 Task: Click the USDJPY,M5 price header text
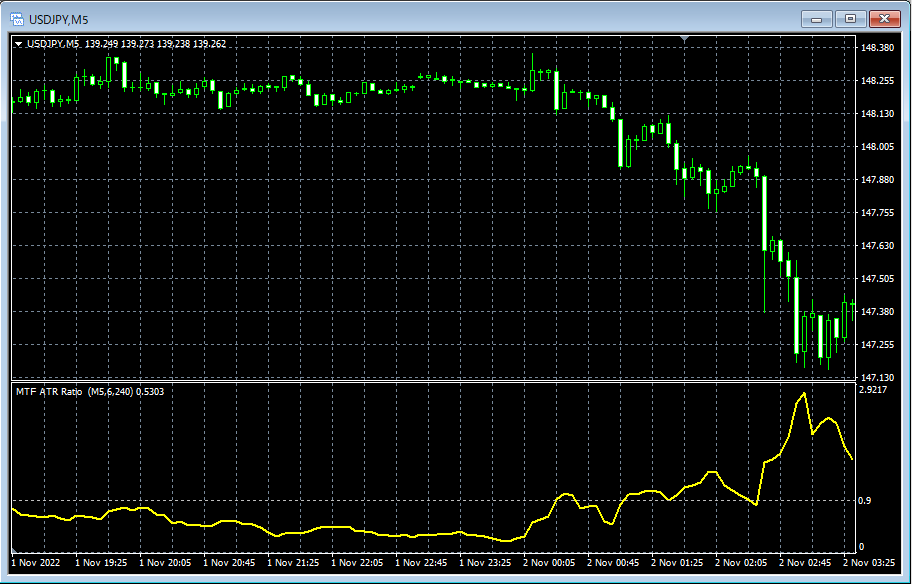click(x=126, y=44)
